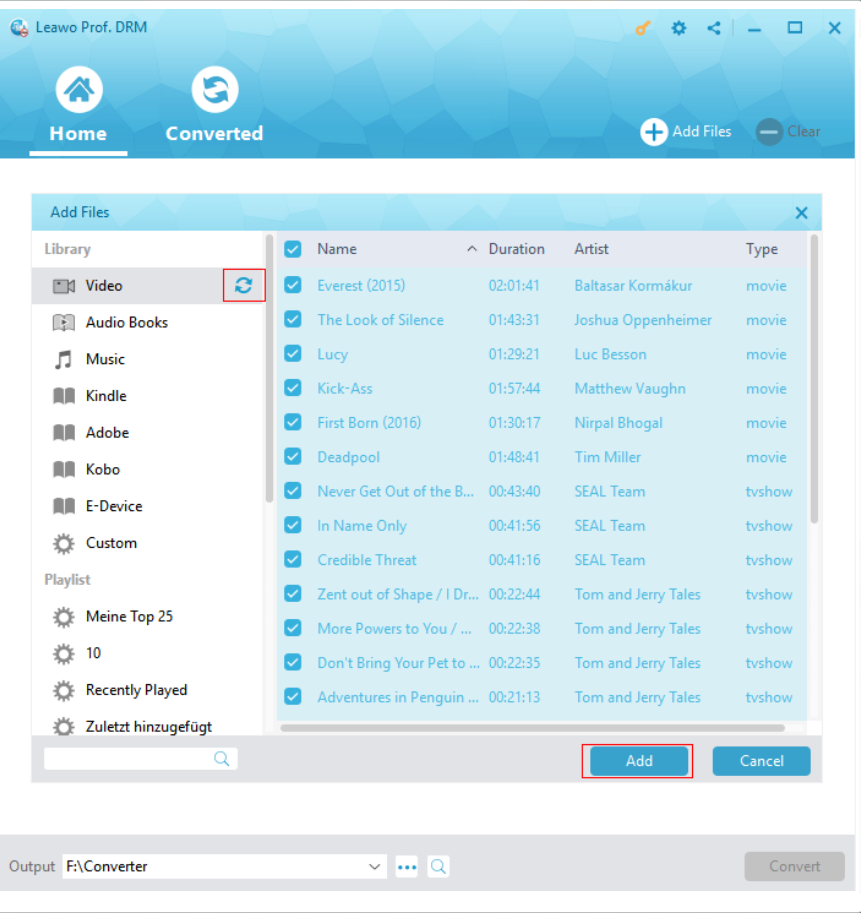
Task: Uncheck First Born (2016)
Action: pos(293,422)
